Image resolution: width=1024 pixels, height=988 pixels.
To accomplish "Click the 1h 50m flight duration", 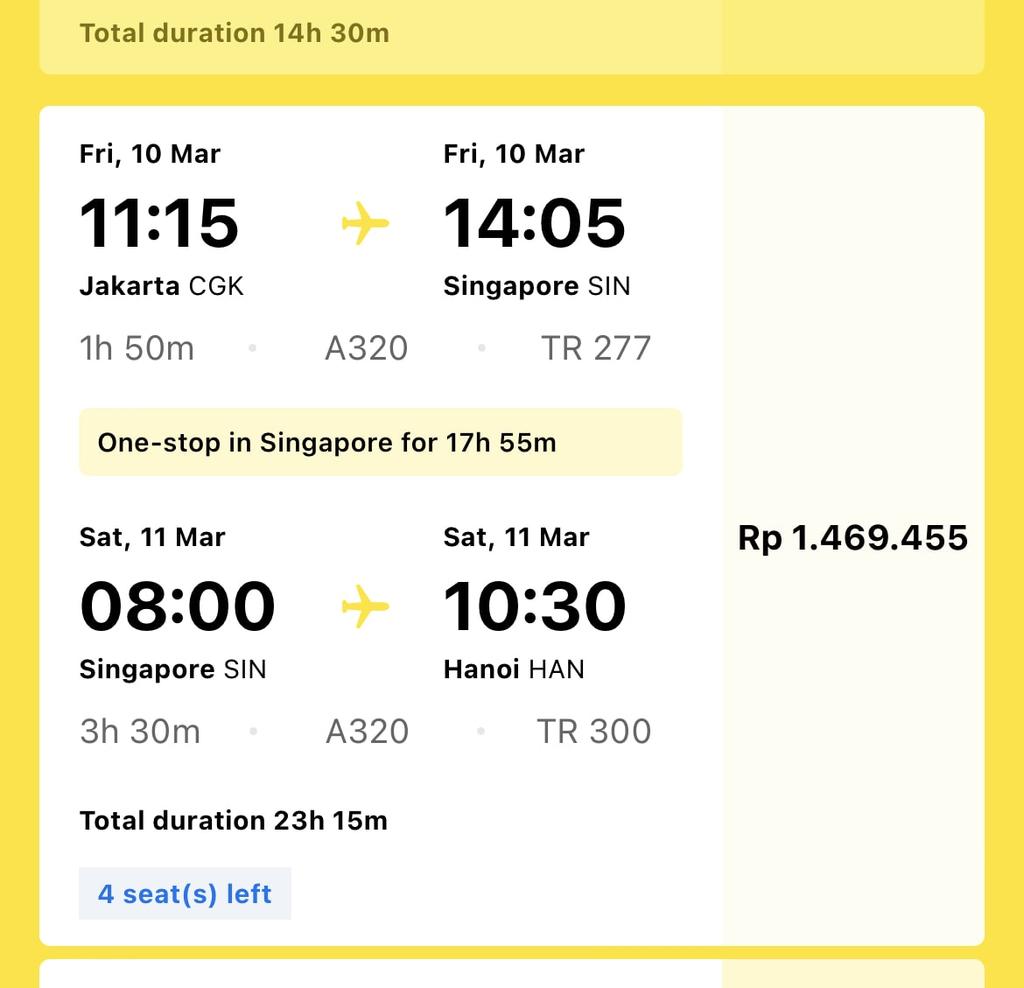I will 137,348.
